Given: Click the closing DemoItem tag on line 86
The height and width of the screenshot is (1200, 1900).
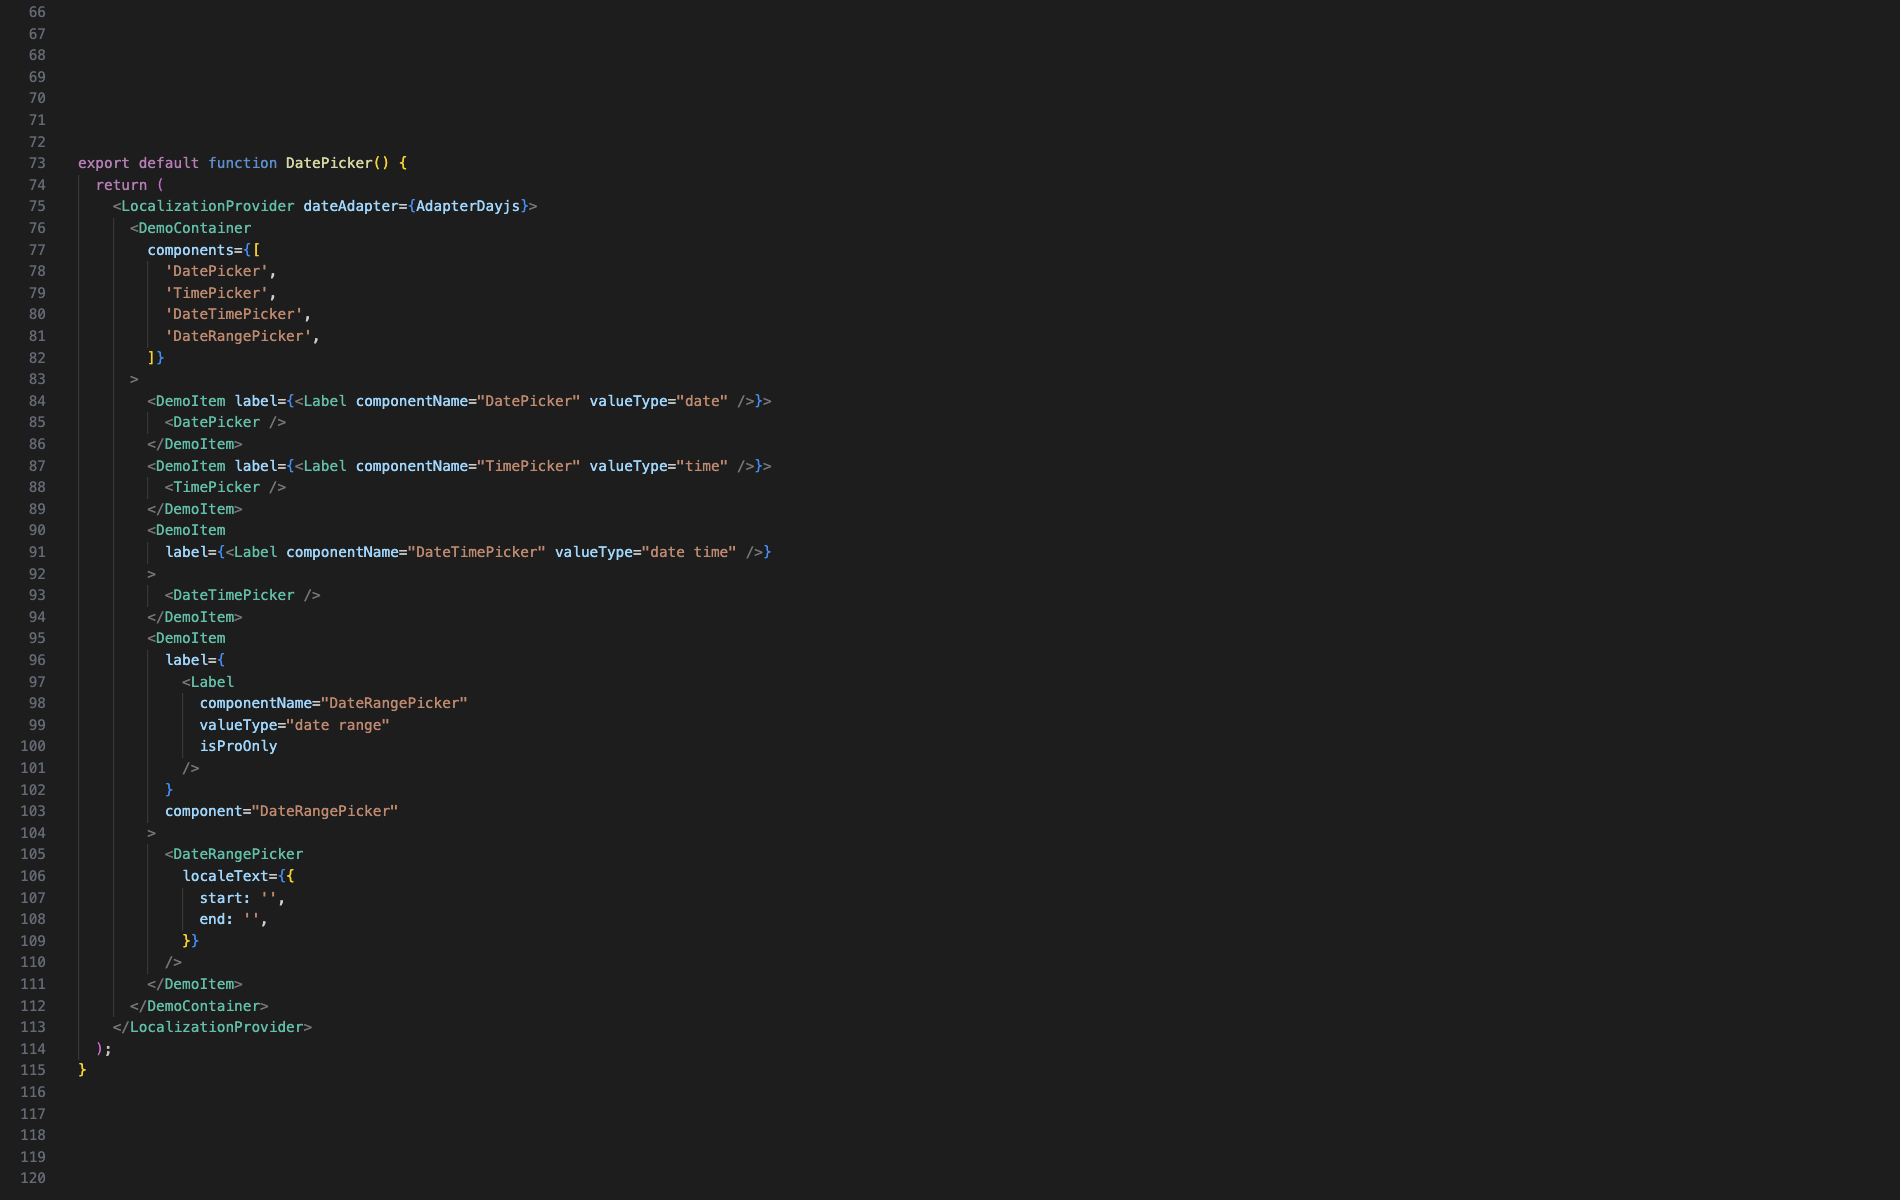Looking at the screenshot, I should click(x=195, y=444).
